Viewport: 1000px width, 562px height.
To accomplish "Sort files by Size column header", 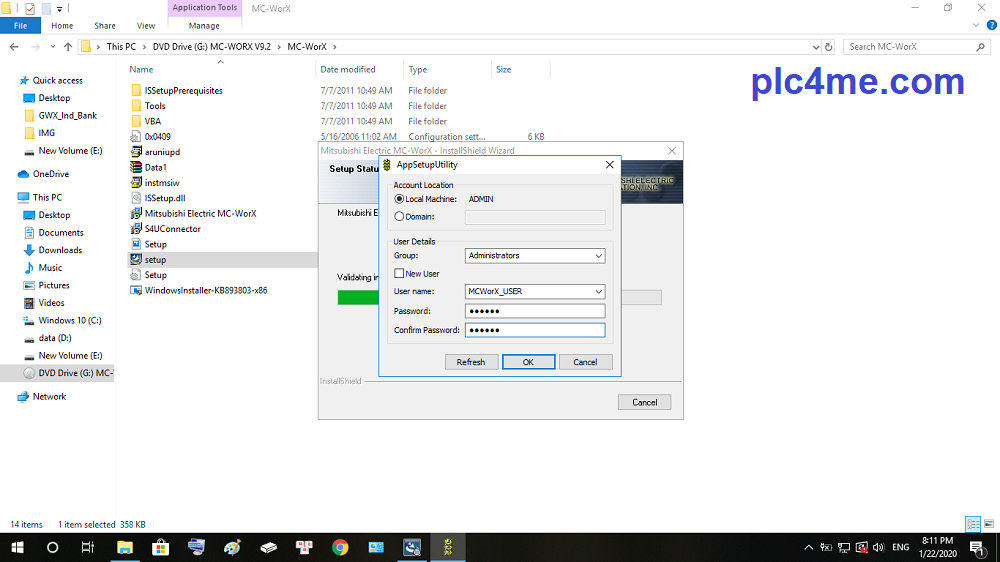I will pos(504,70).
